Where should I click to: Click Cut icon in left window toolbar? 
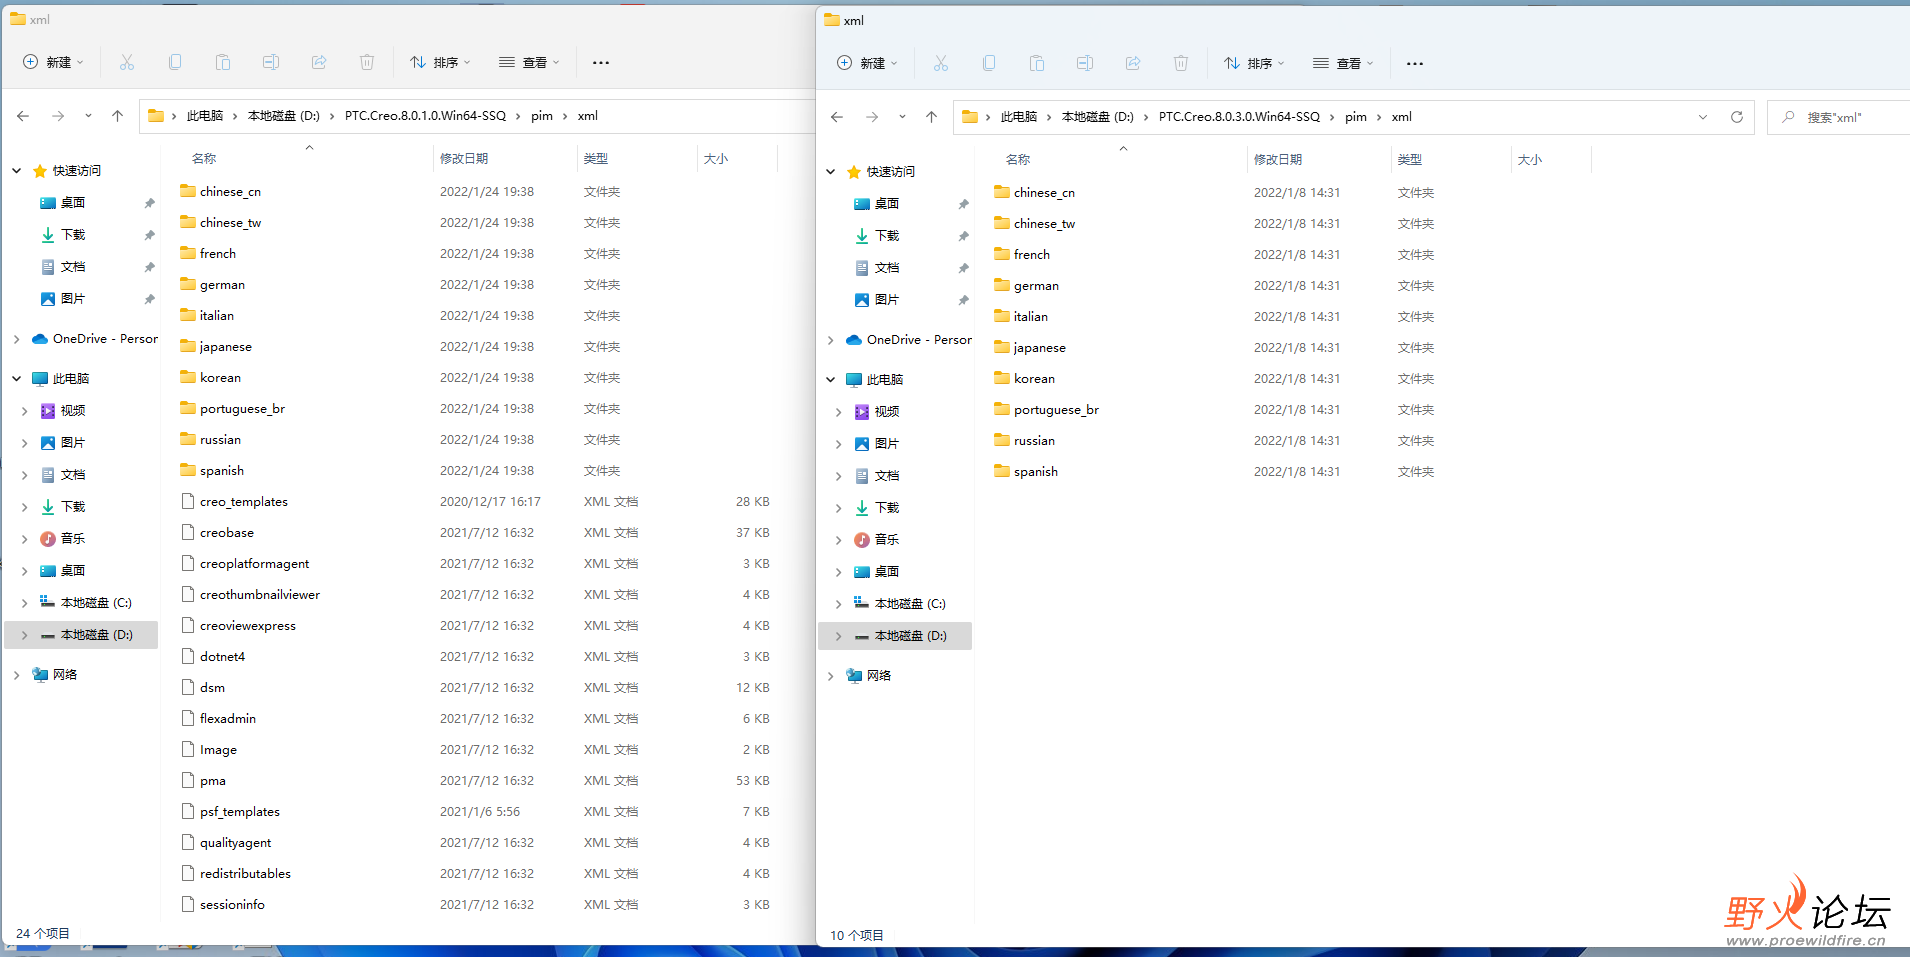pos(127,62)
